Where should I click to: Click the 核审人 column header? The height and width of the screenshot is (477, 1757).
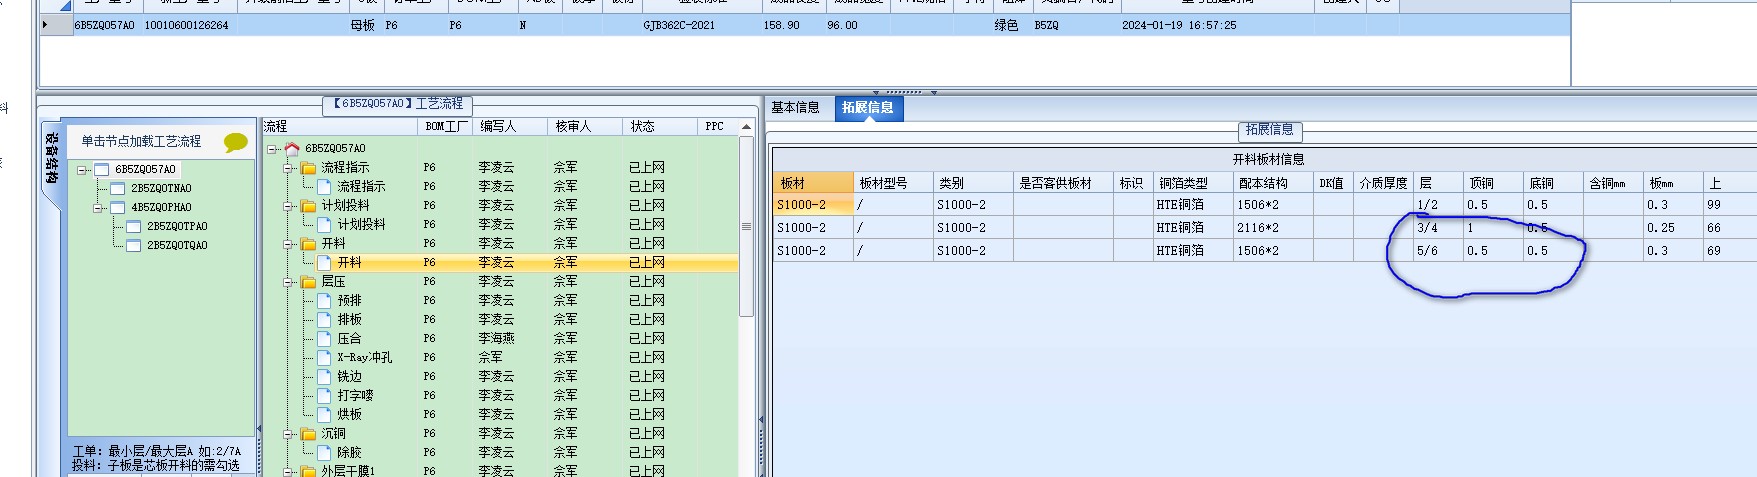[x=585, y=126]
